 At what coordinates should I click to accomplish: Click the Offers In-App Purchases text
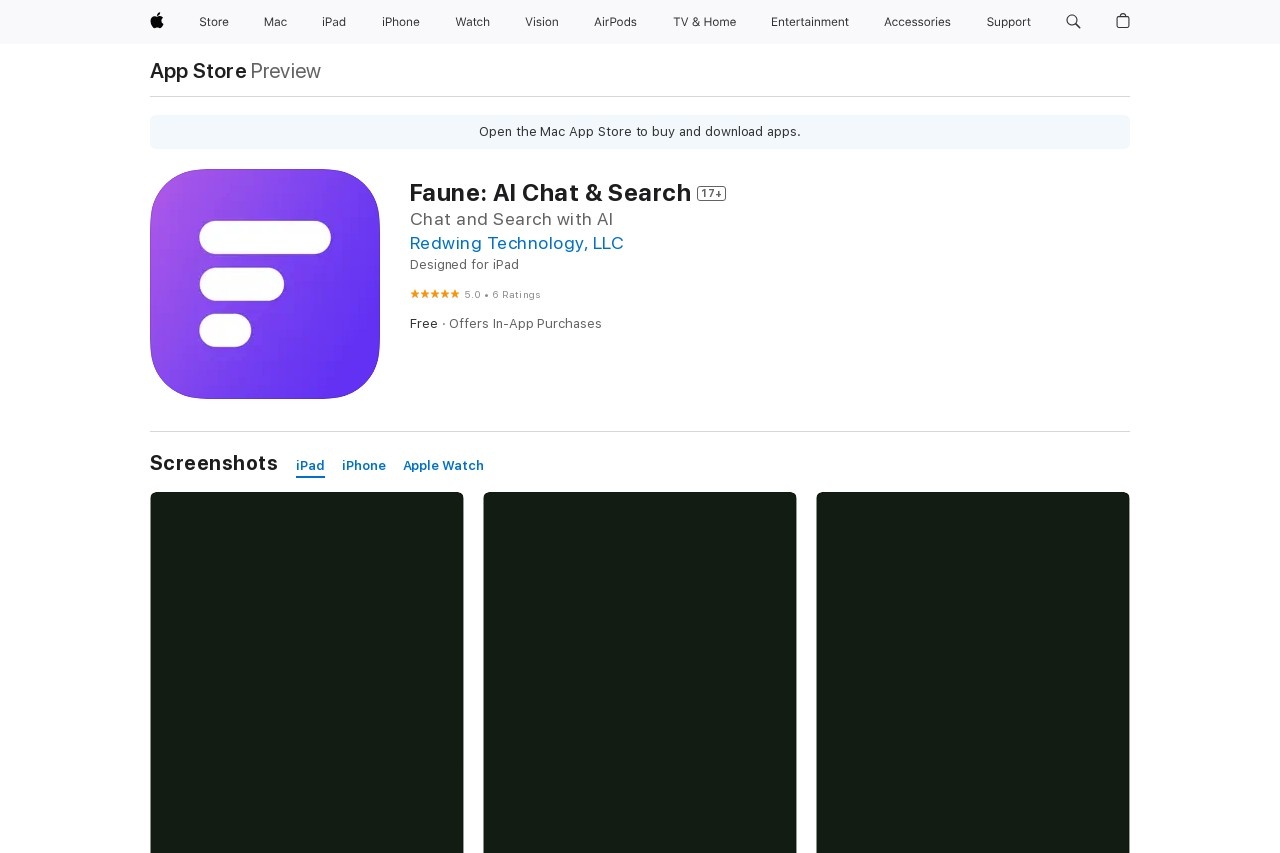pos(525,324)
